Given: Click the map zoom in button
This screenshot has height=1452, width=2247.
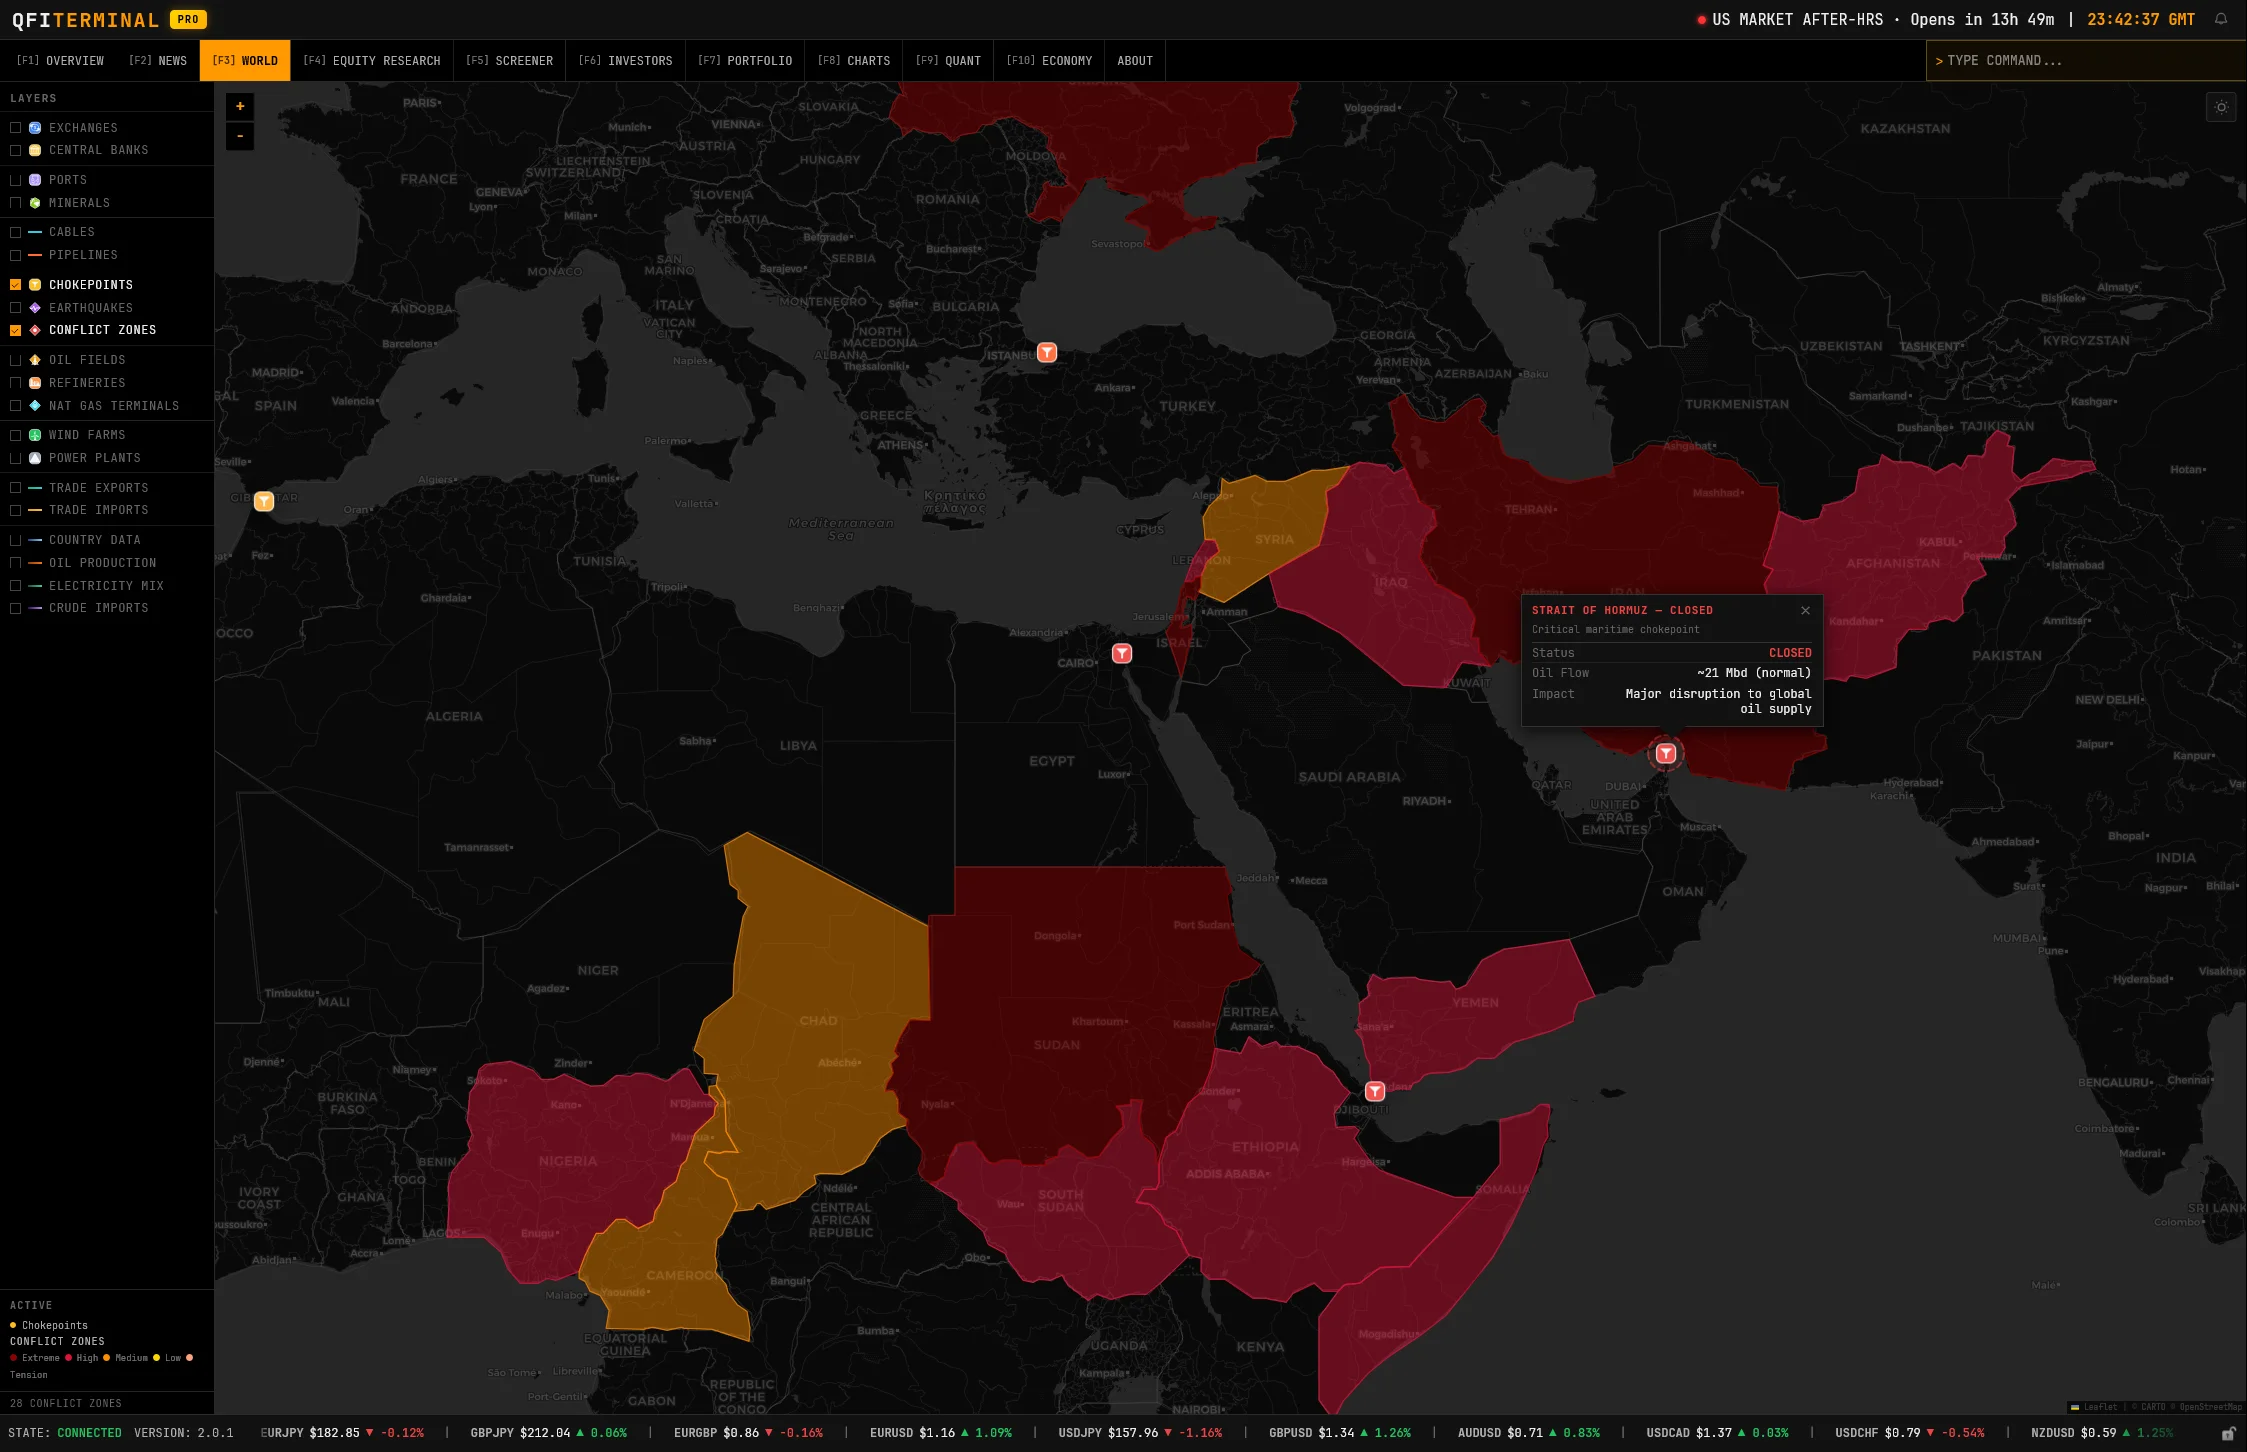Looking at the screenshot, I should pyautogui.click(x=240, y=106).
